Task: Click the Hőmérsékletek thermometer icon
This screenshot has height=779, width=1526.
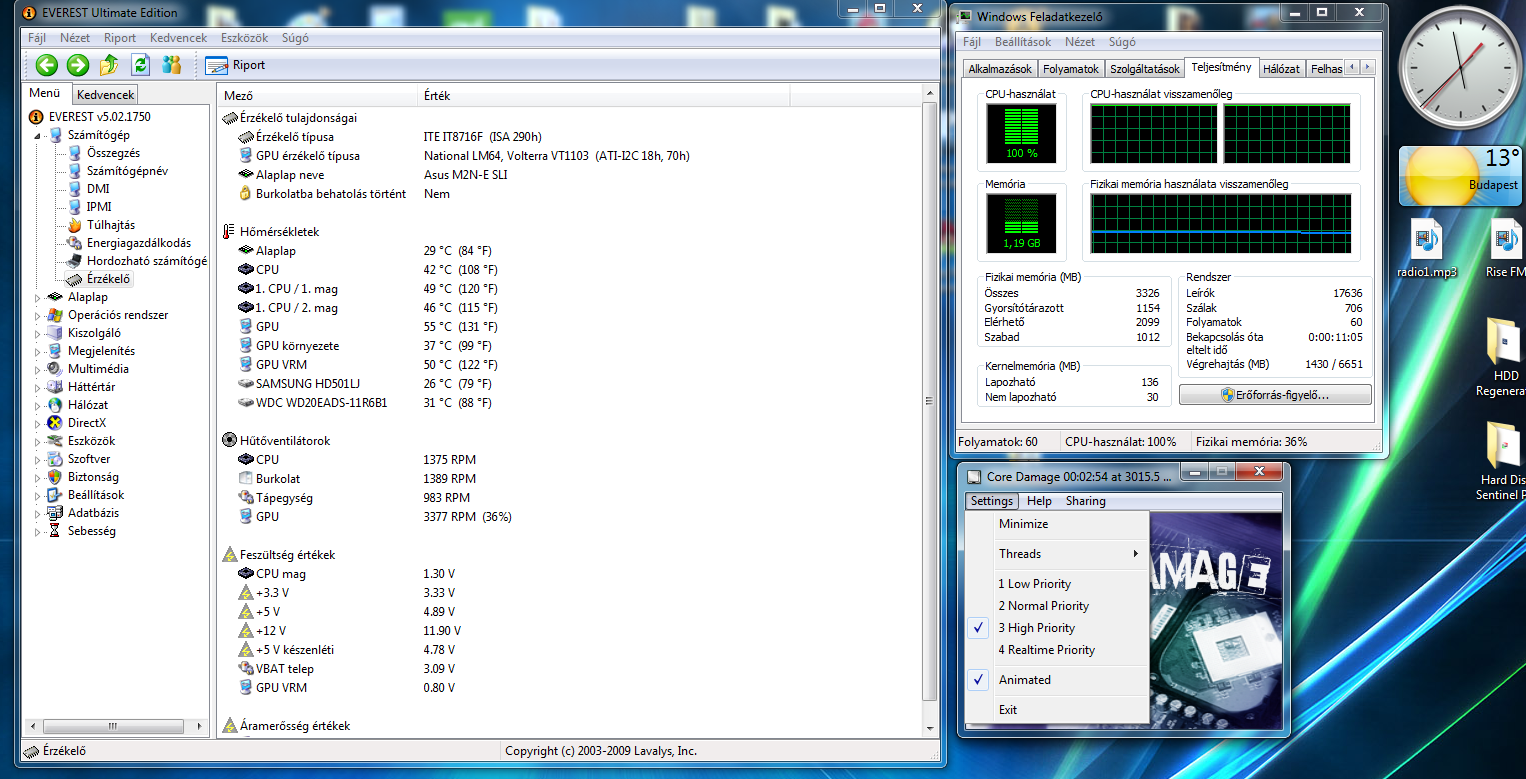Action: point(229,231)
